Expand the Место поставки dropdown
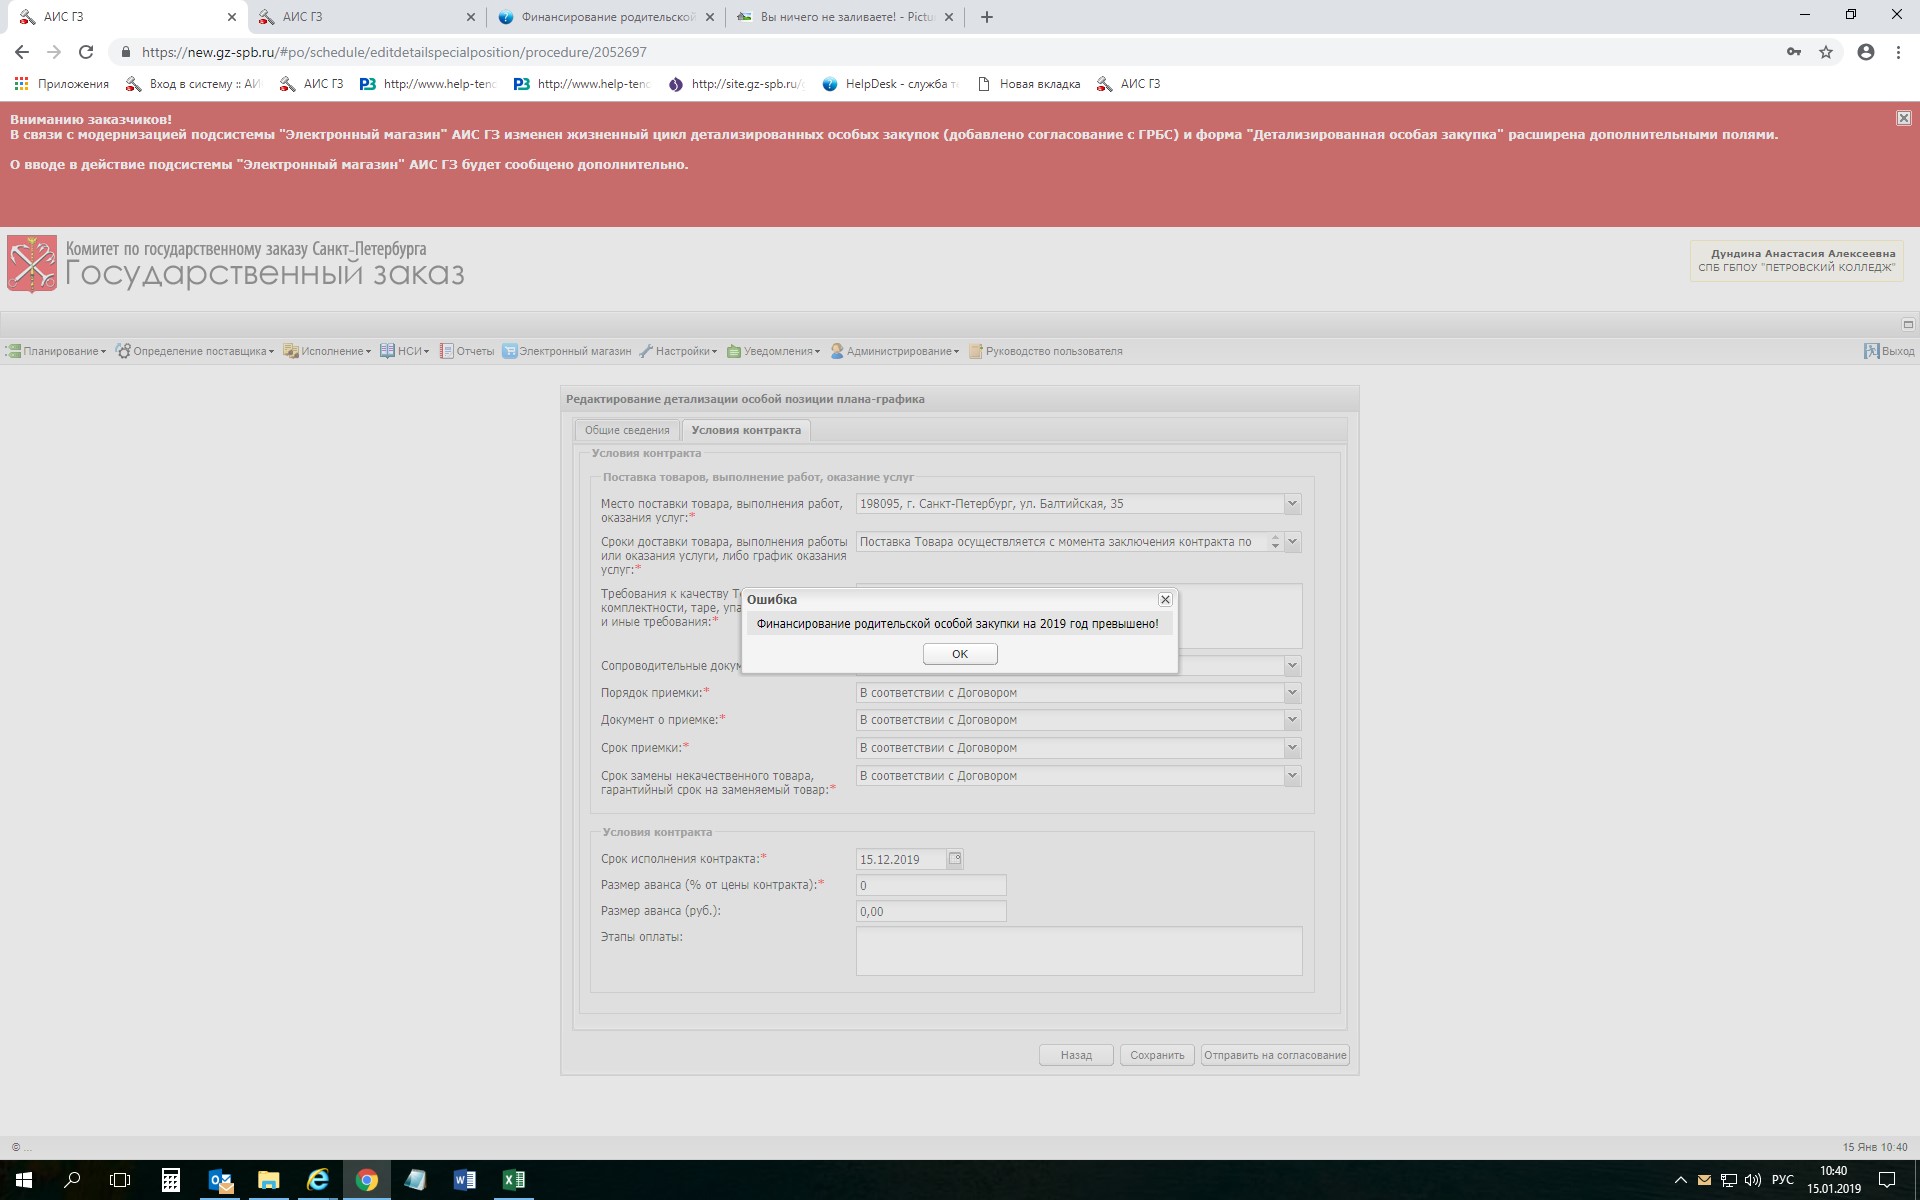Screen dimensions: 1920x1200 point(1292,504)
